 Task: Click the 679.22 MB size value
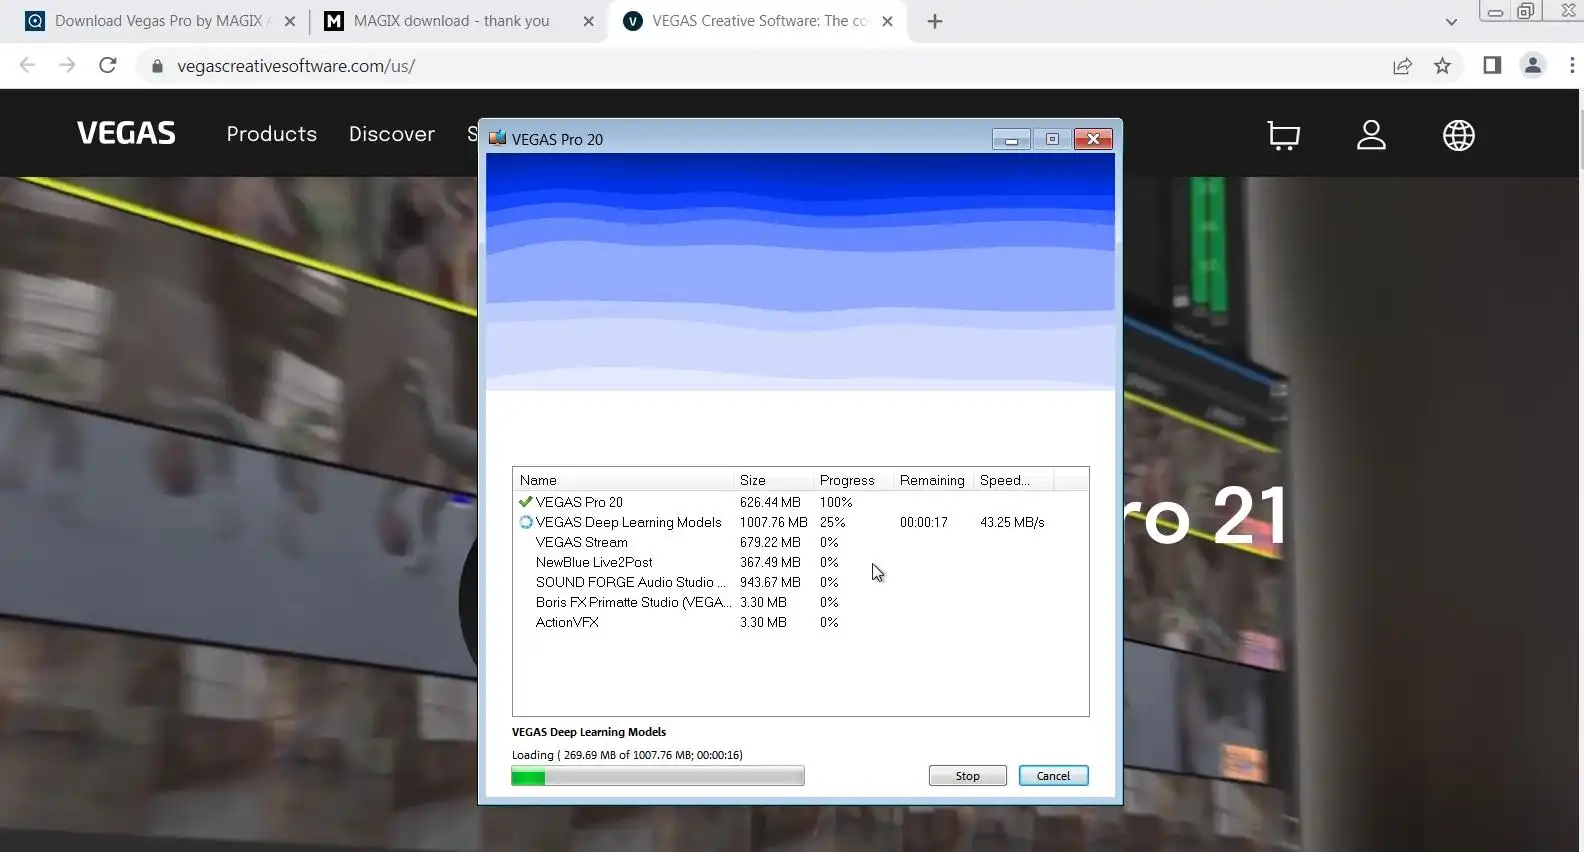(x=770, y=542)
